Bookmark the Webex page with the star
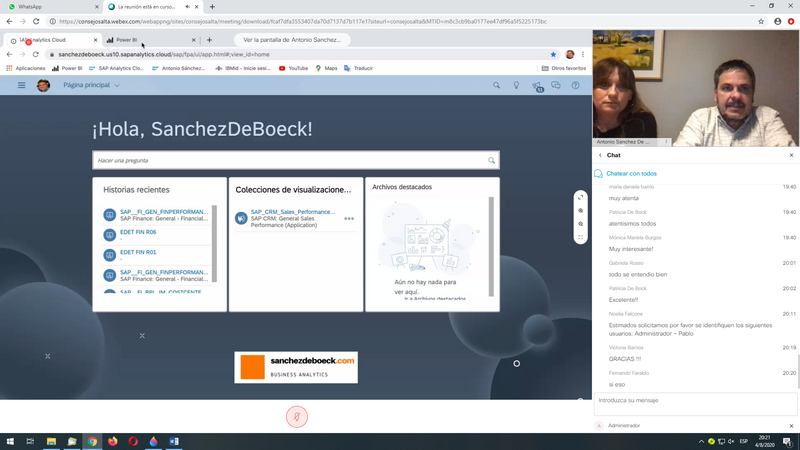800x450 pixels. 761,21
